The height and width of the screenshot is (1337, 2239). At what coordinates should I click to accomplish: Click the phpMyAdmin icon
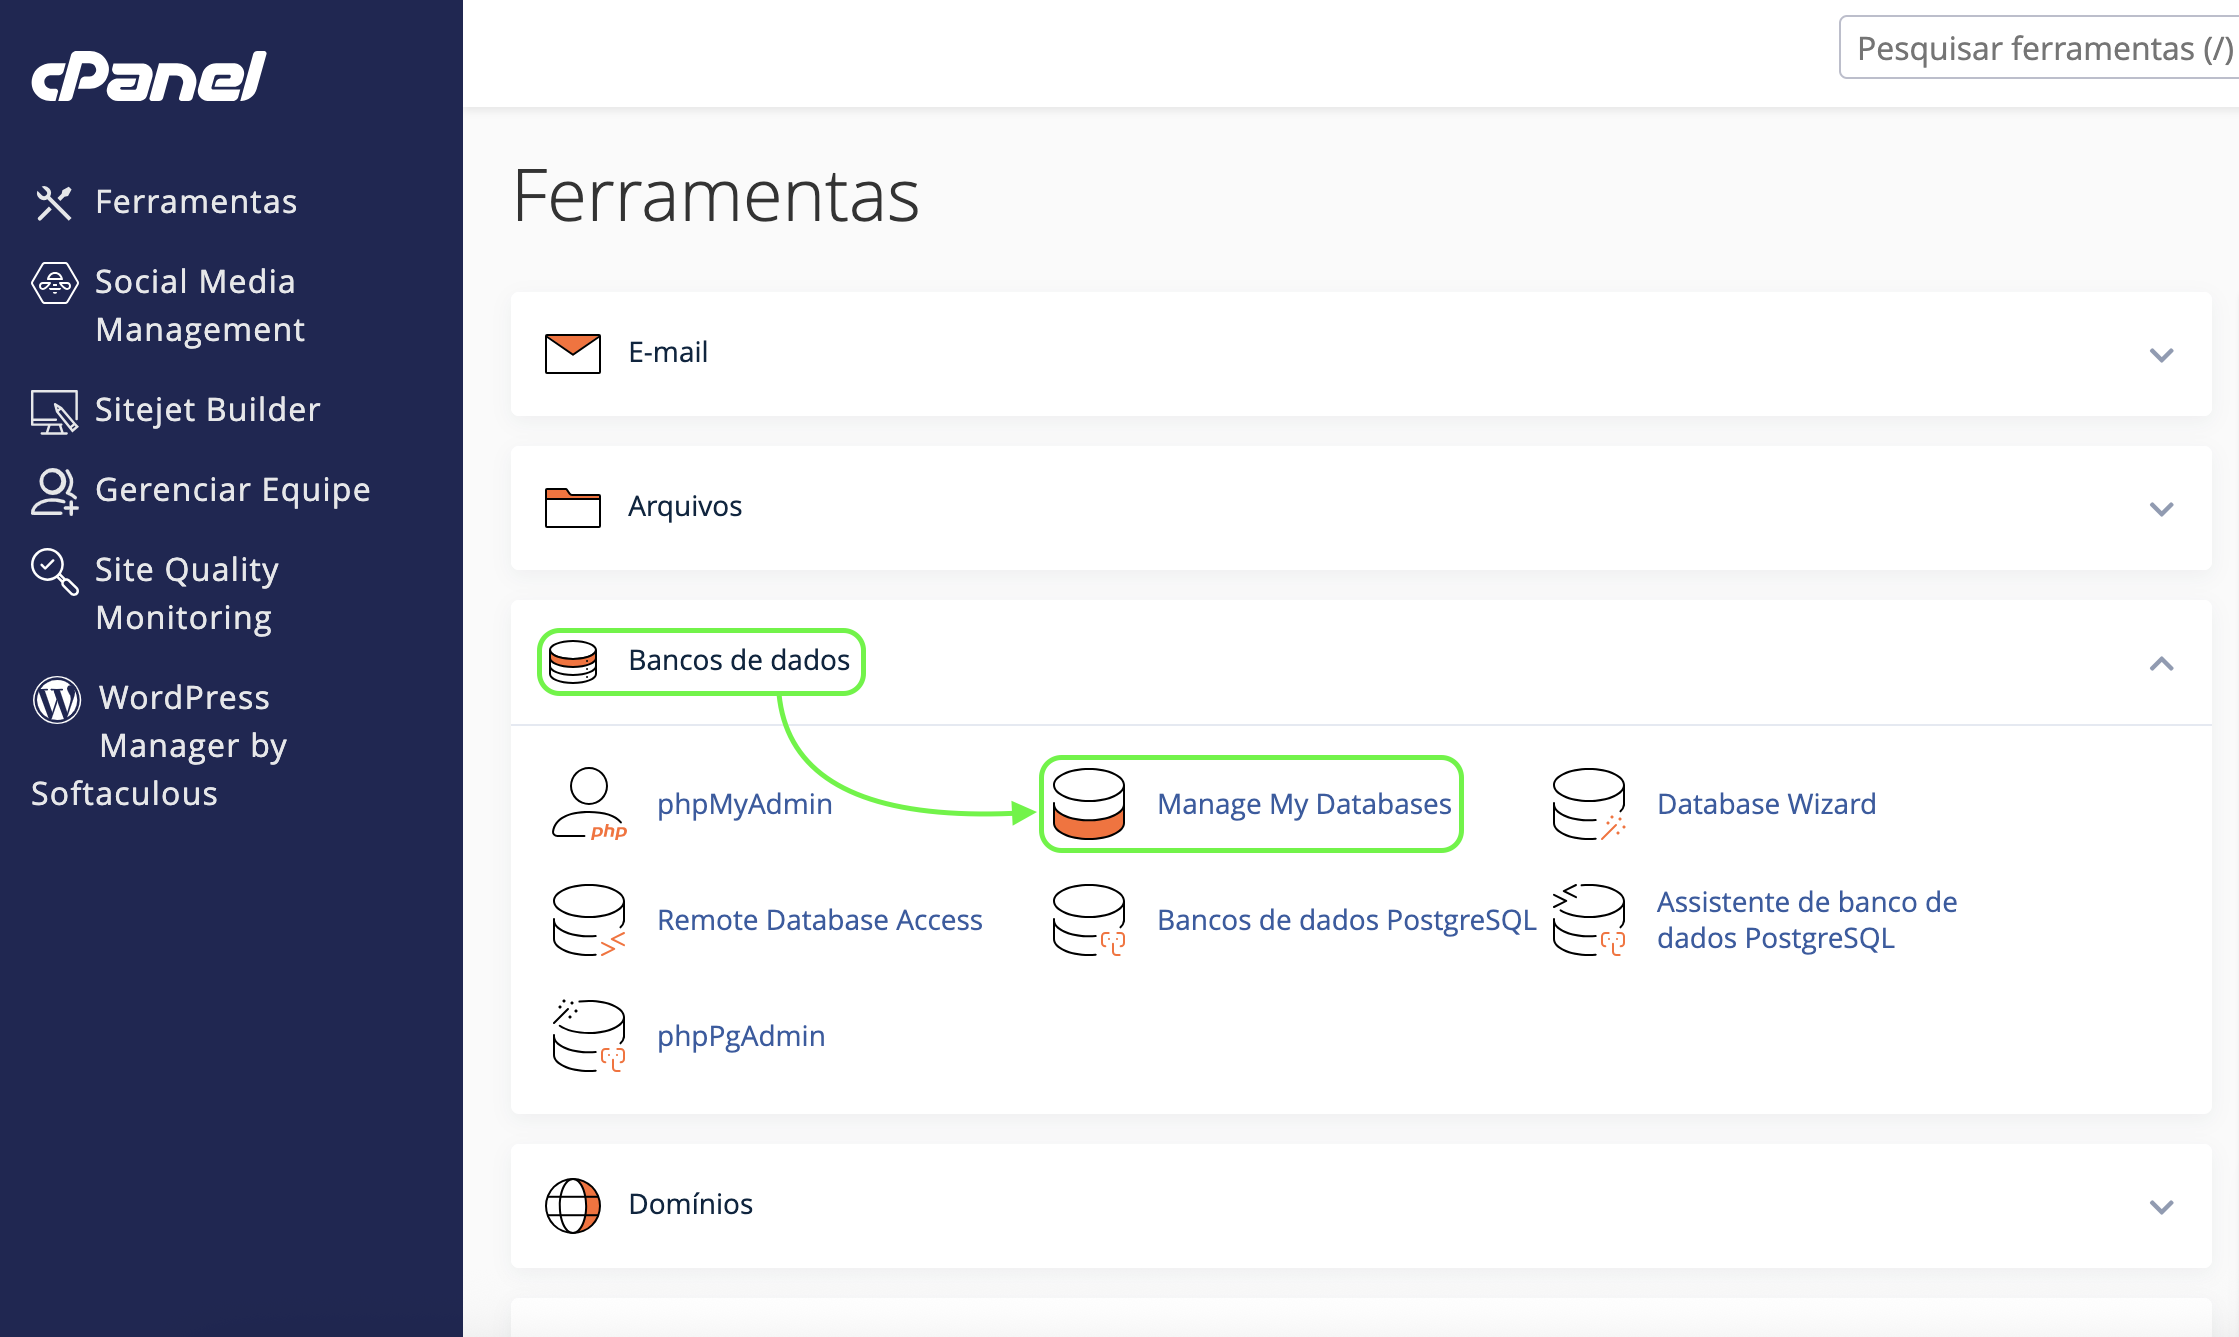tap(590, 804)
